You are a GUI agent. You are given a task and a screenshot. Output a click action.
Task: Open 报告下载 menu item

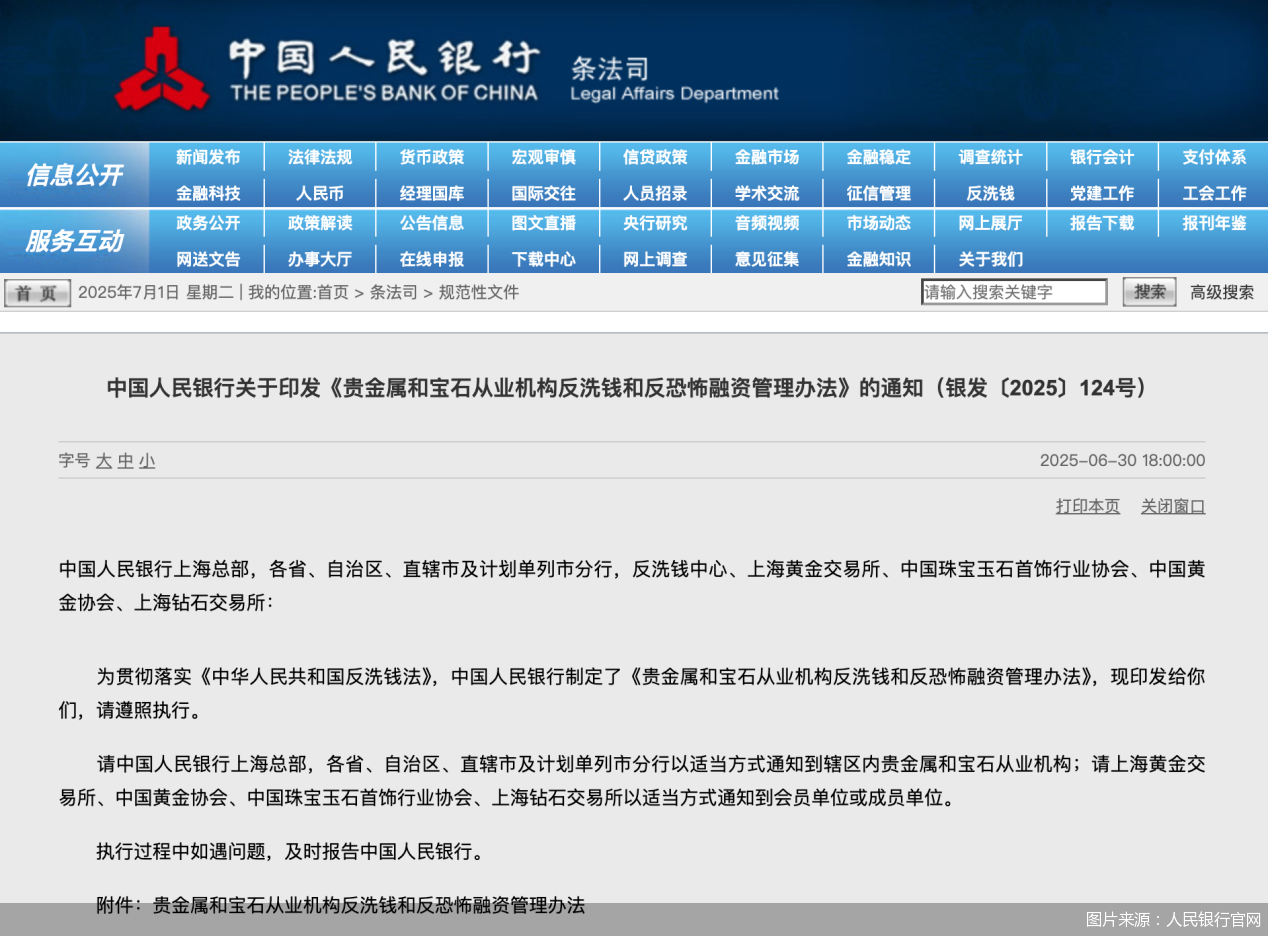point(1102,223)
